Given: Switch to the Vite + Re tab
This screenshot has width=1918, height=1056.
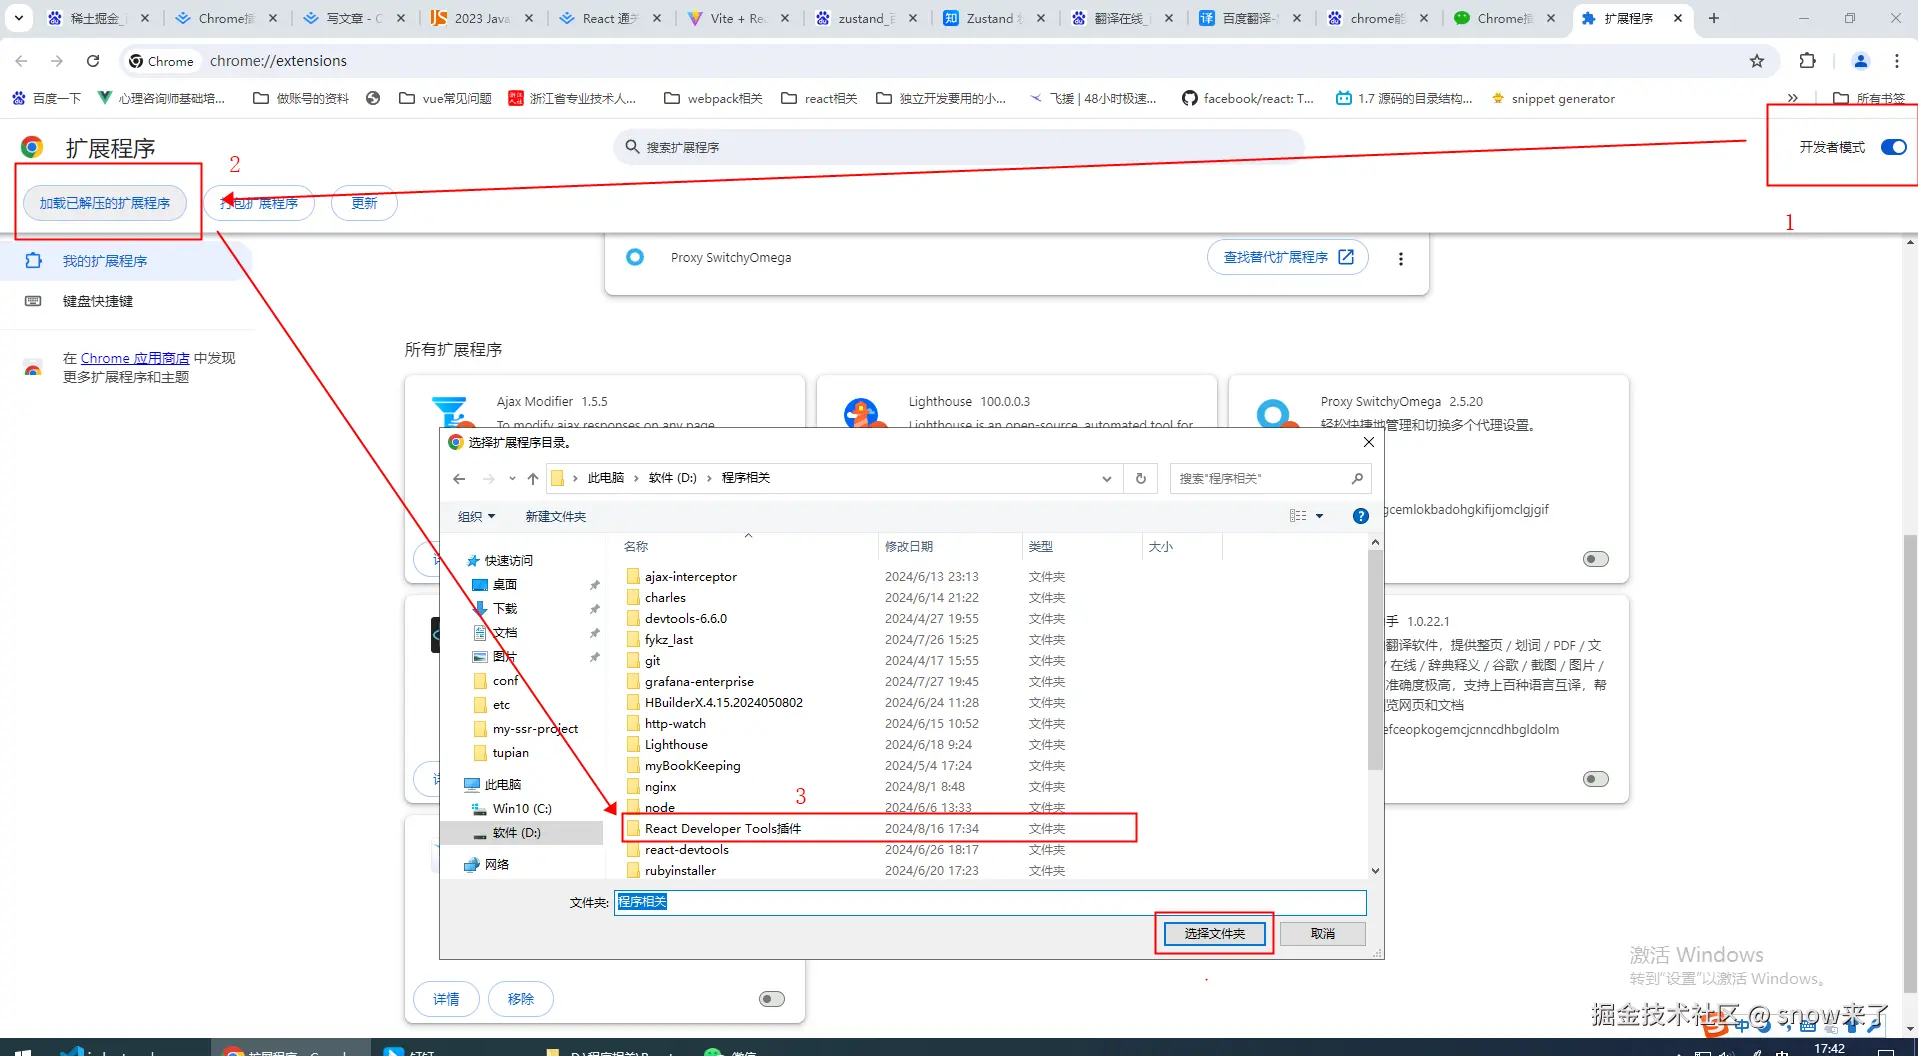Looking at the screenshot, I should tap(738, 18).
